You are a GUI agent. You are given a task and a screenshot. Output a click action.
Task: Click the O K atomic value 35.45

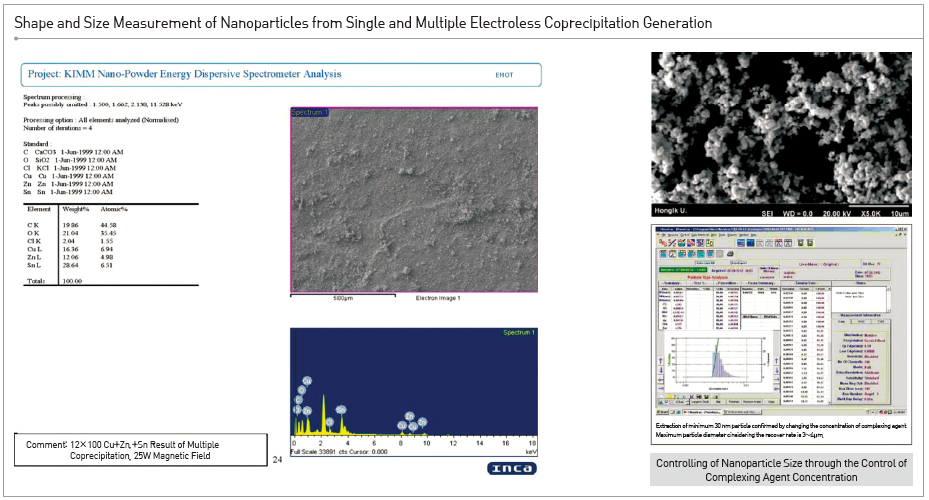(x=108, y=233)
